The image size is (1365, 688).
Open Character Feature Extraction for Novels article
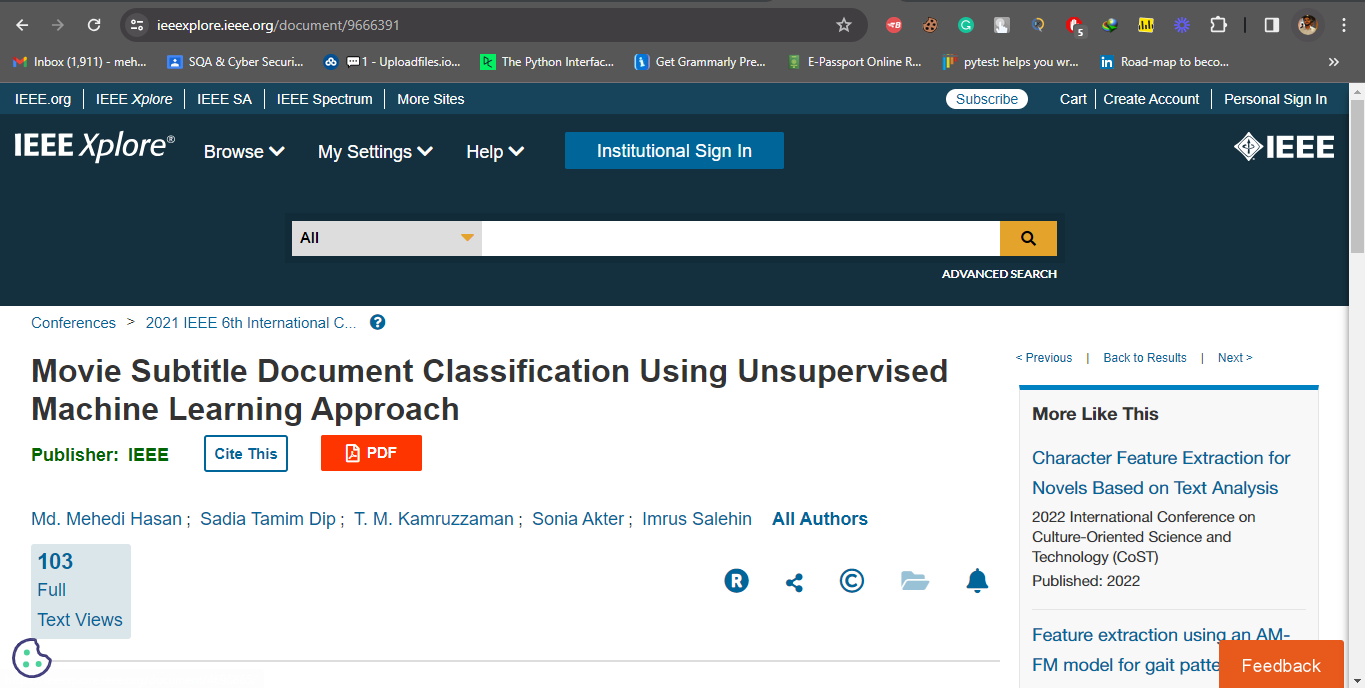(x=1161, y=473)
